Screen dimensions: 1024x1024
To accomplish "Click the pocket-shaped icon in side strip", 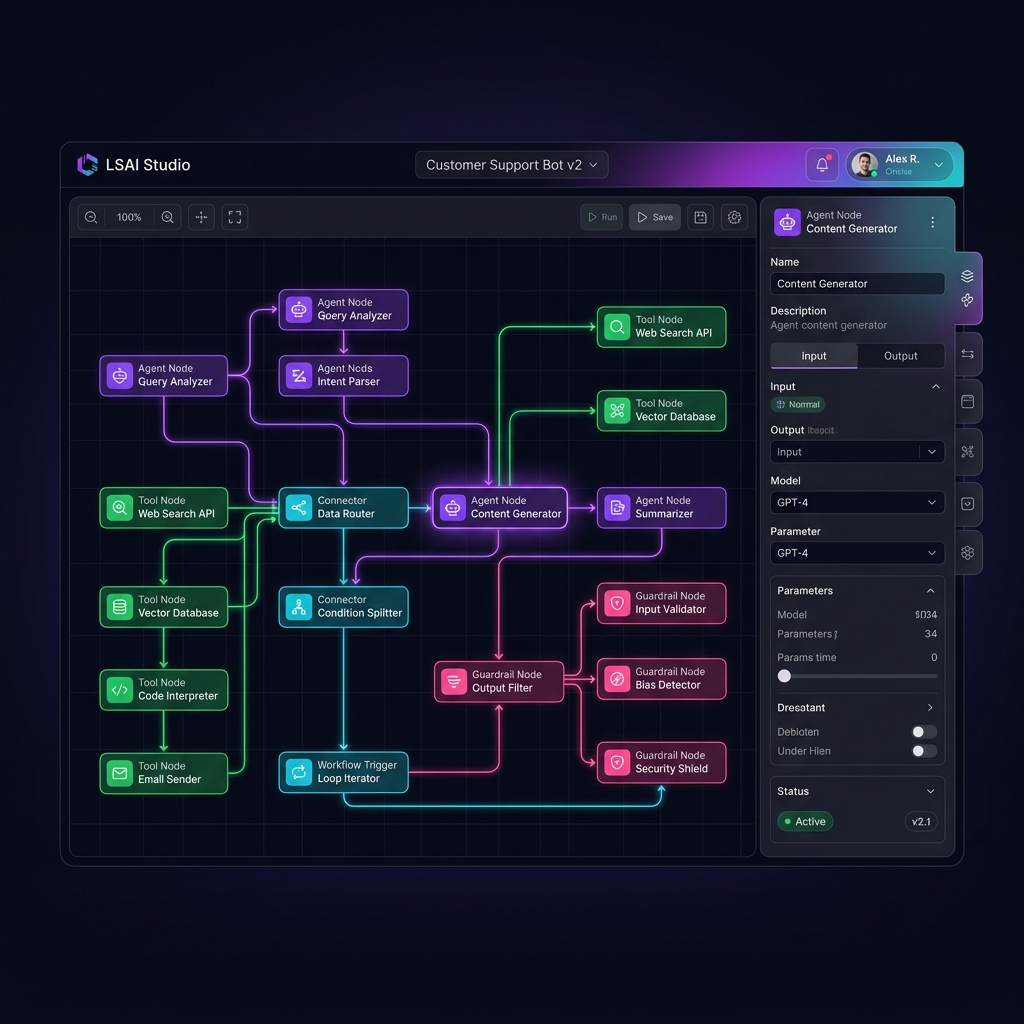I will (x=967, y=504).
